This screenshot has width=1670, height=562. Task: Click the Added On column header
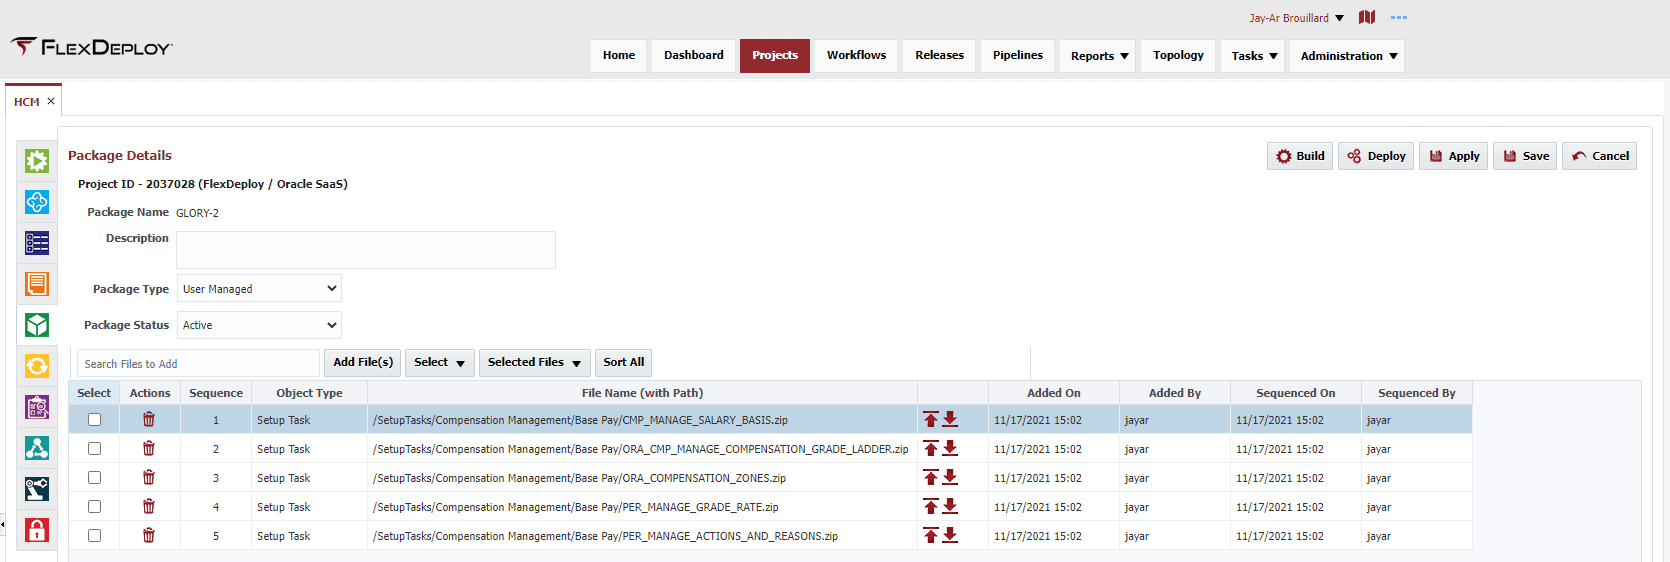[x=1054, y=393]
